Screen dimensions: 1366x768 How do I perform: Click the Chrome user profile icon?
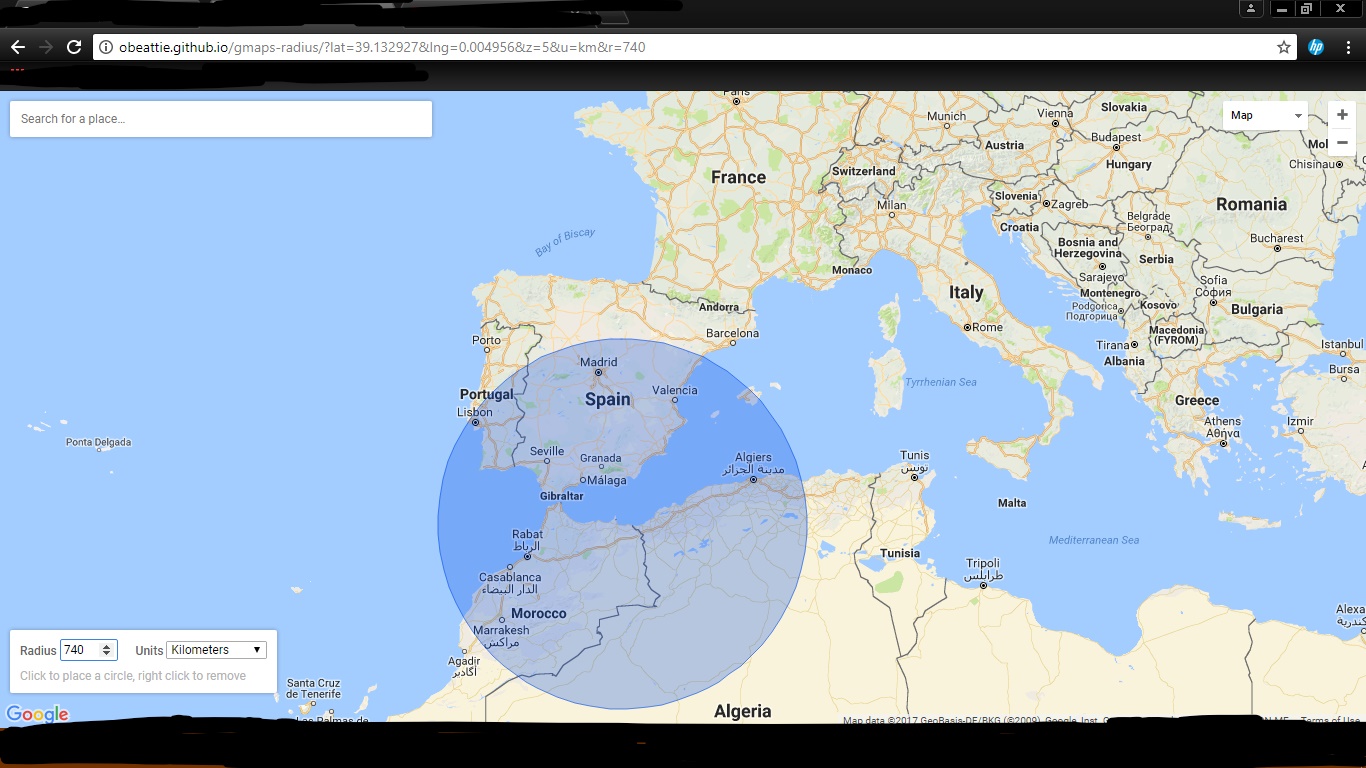[x=1251, y=8]
